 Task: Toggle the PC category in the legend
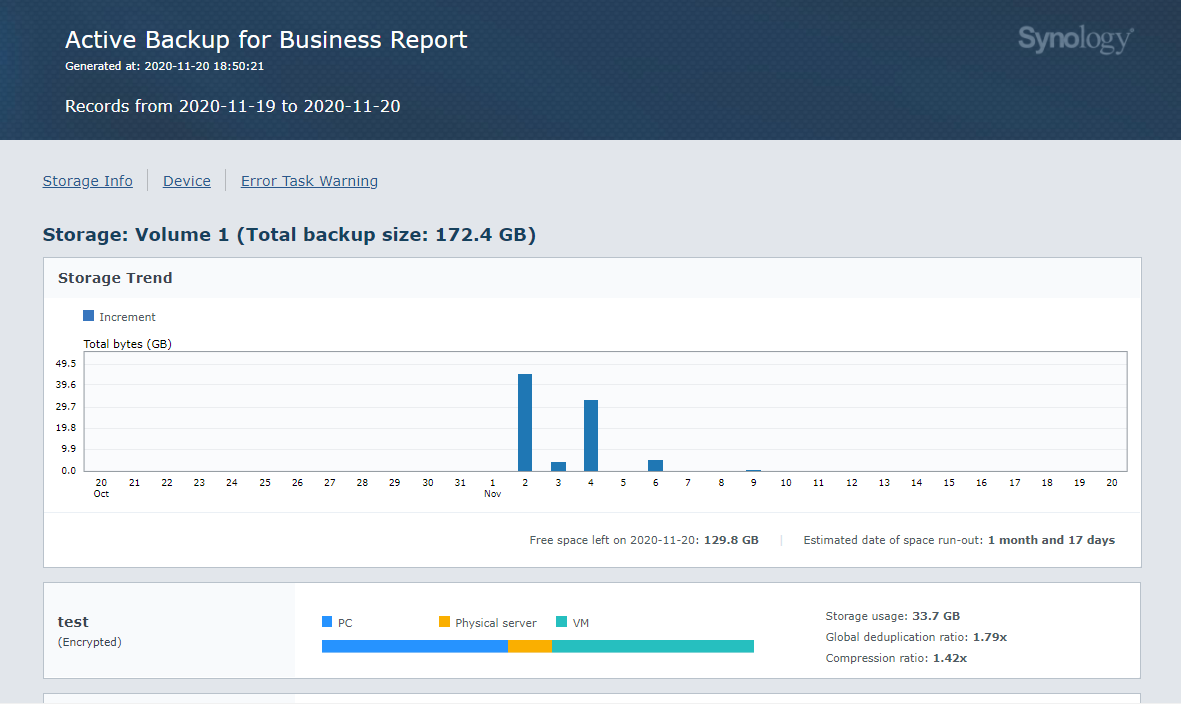(339, 622)
